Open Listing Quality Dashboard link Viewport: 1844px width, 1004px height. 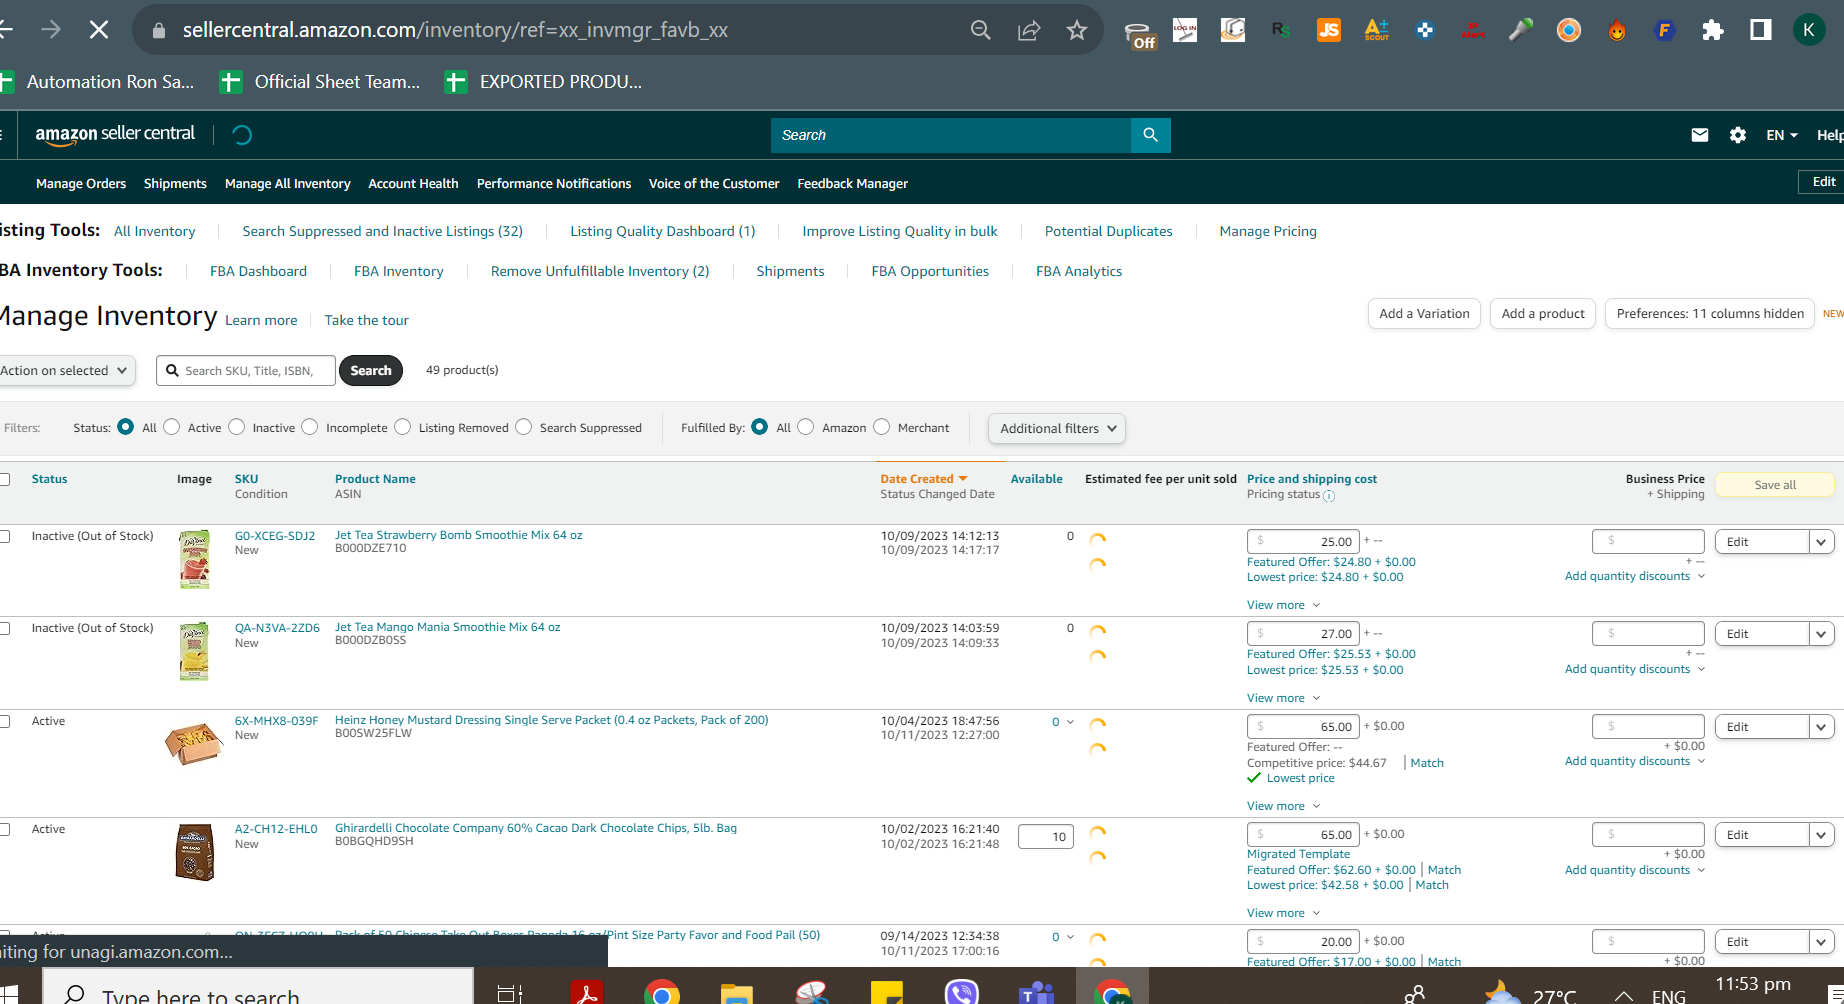click(663, 231)
